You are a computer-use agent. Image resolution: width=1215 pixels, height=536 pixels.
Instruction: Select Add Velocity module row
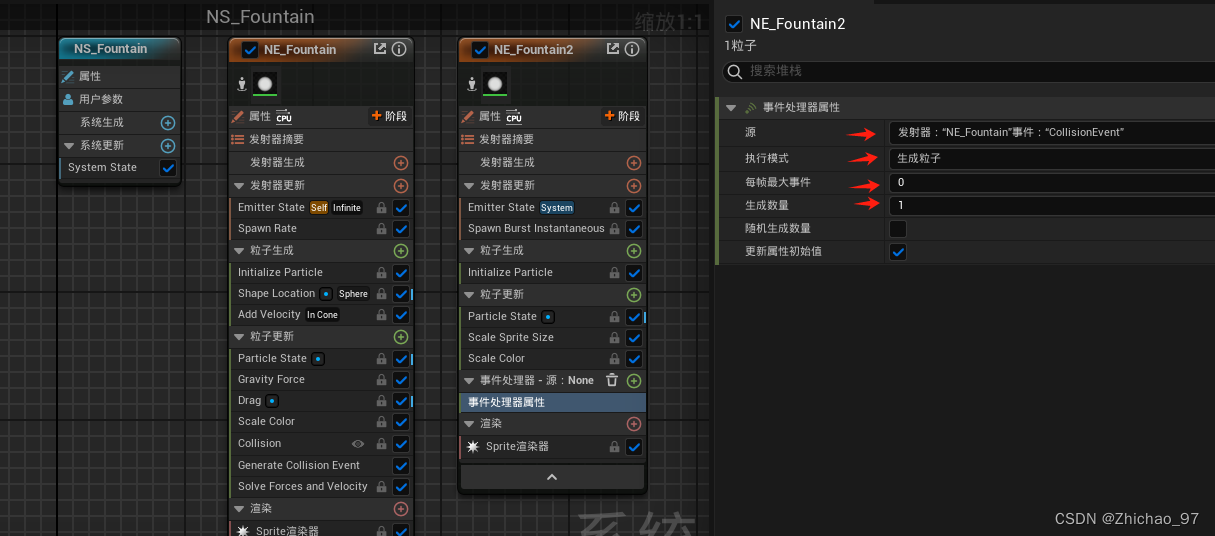(x=321, y=315)
